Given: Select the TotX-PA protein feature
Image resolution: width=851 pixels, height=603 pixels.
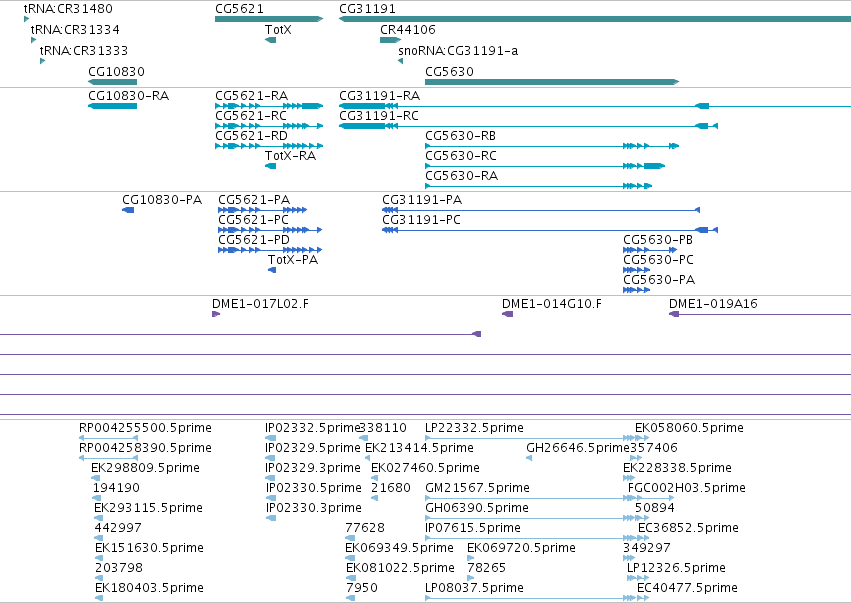Looking at the screenshot, I should [x=272, y=270].
